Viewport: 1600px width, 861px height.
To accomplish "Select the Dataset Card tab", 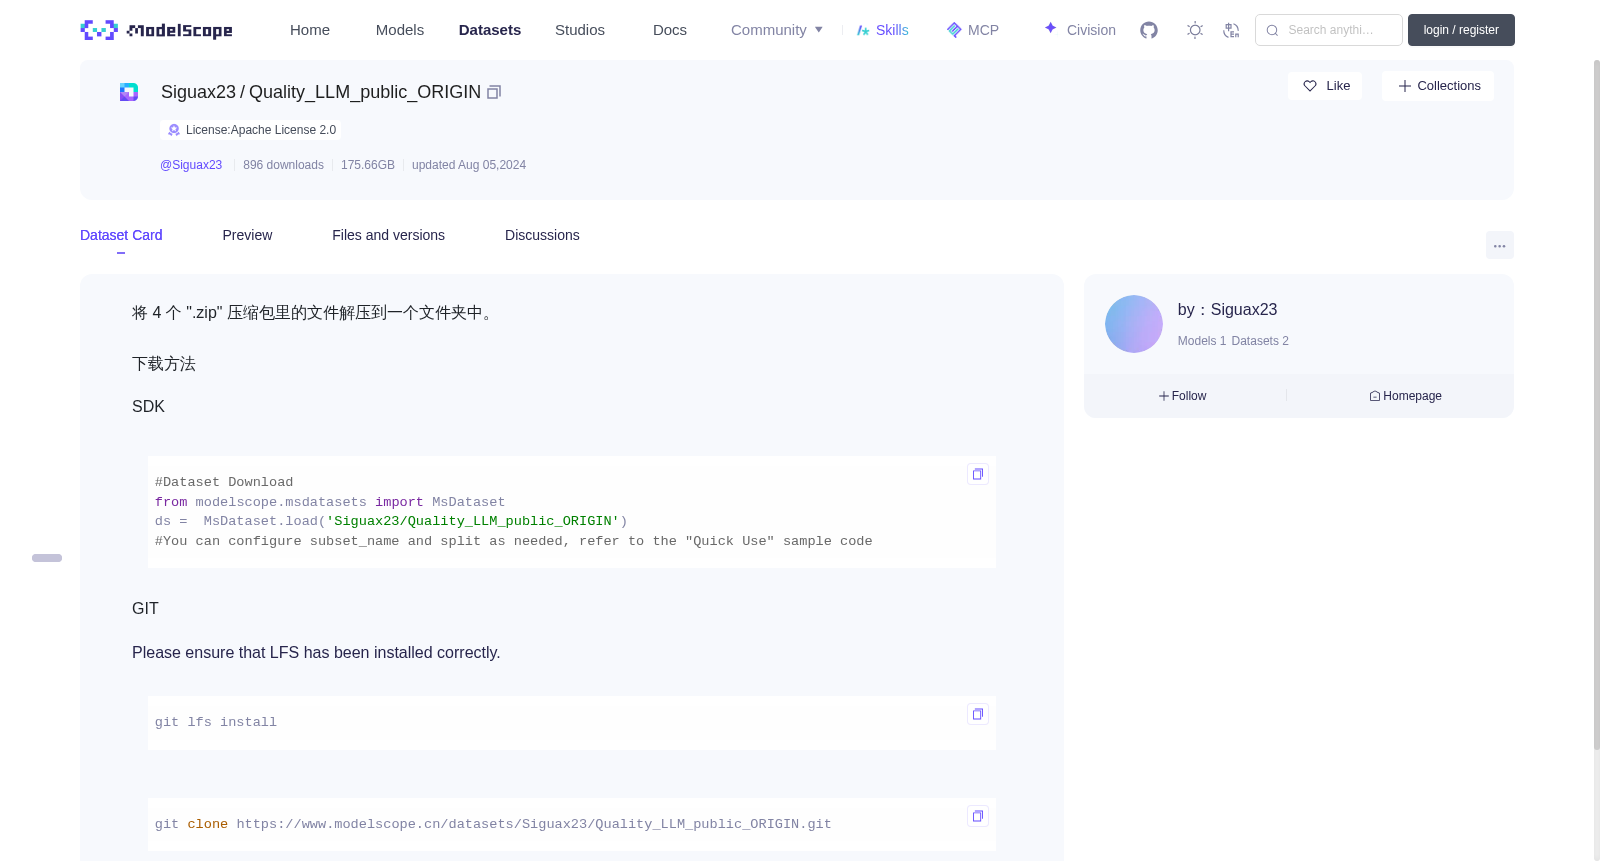I will point(121,235).
